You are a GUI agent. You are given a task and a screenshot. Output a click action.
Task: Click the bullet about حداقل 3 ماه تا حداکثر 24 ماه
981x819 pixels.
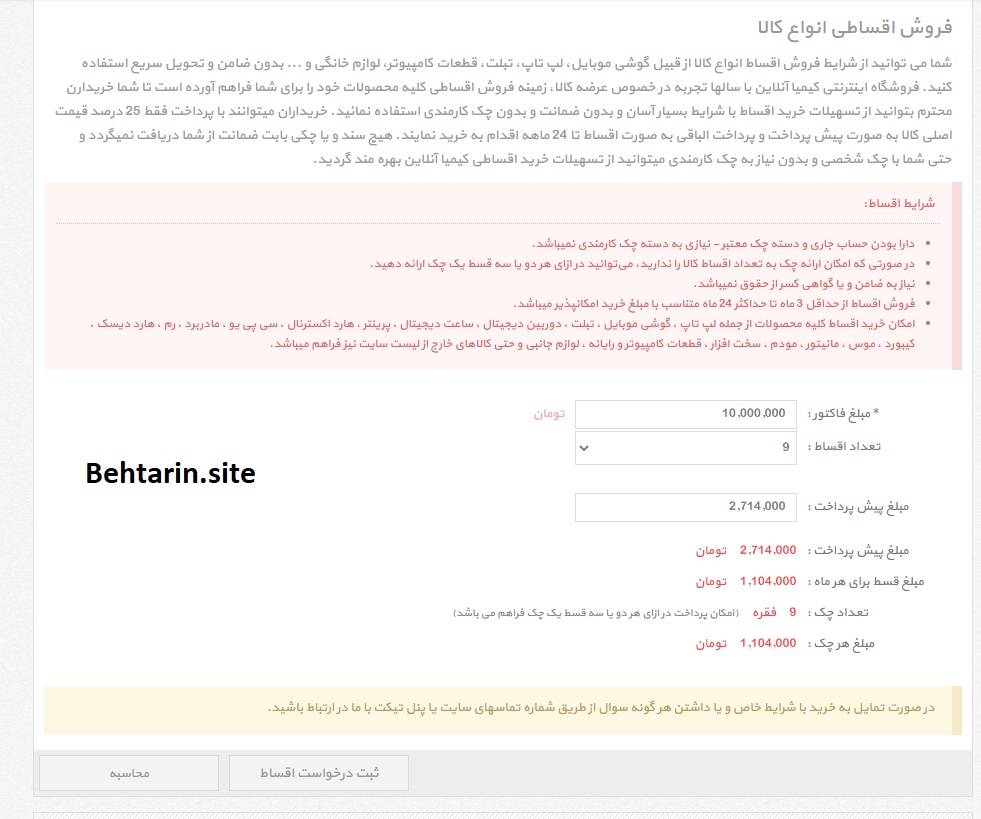click(714, 304)
